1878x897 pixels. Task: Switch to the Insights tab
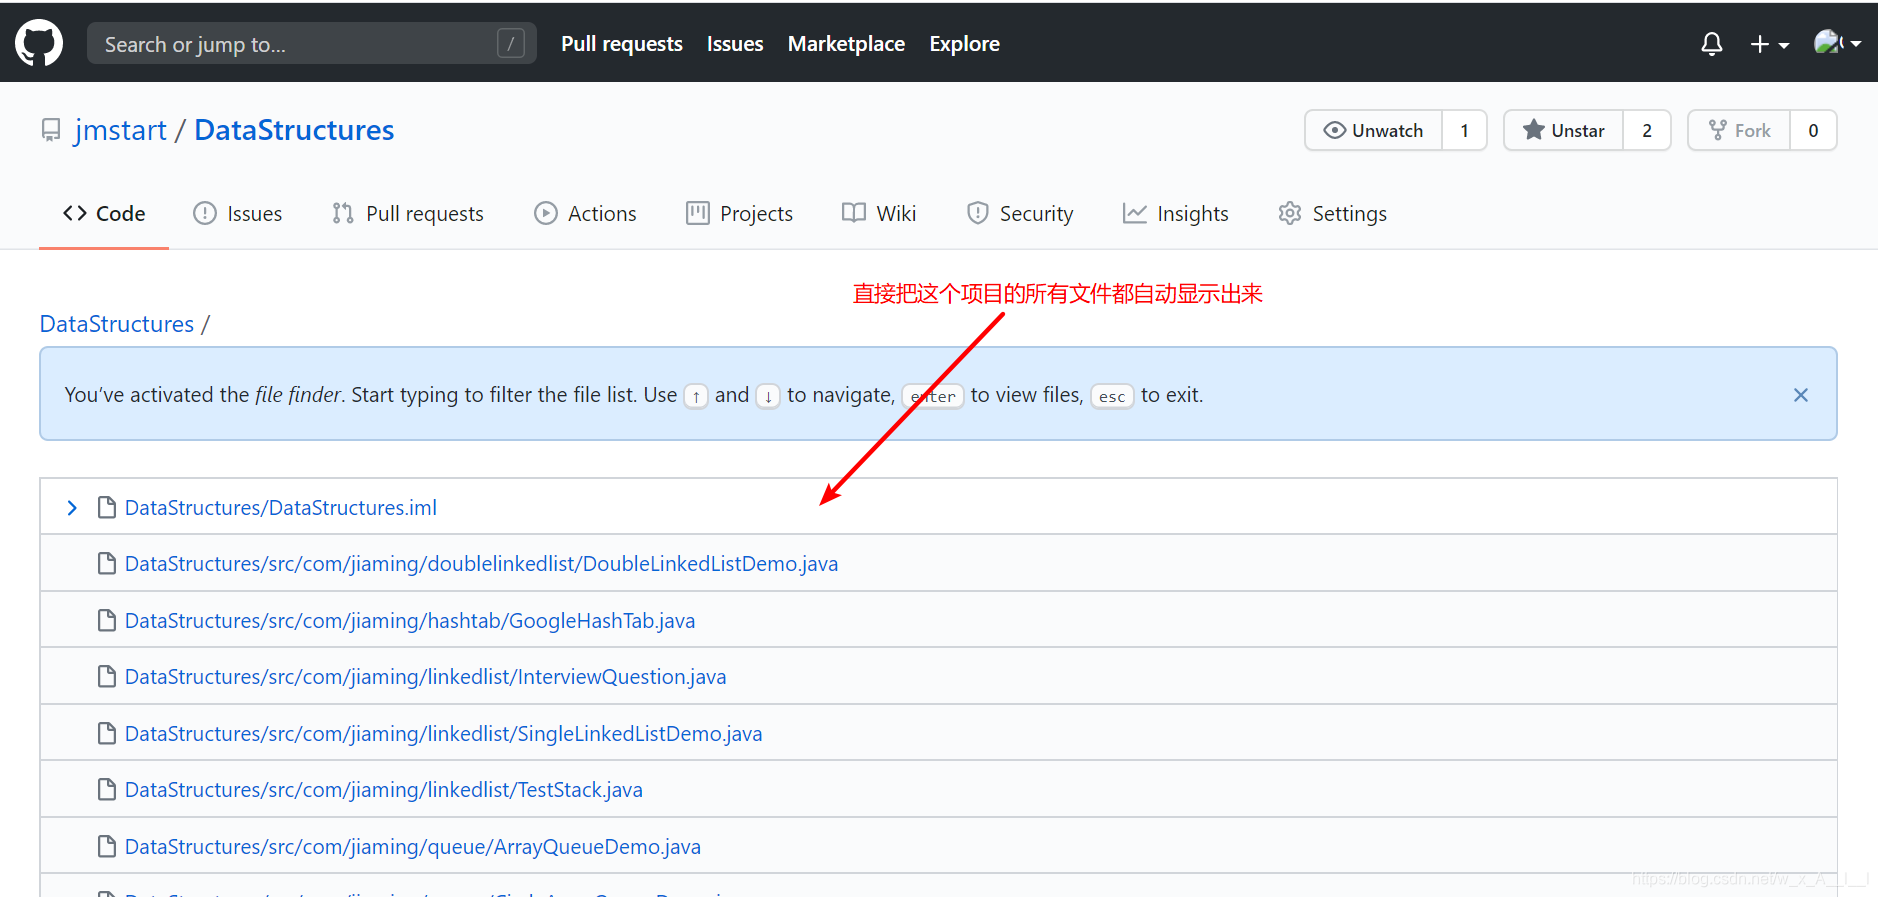tap(1176, 213)
